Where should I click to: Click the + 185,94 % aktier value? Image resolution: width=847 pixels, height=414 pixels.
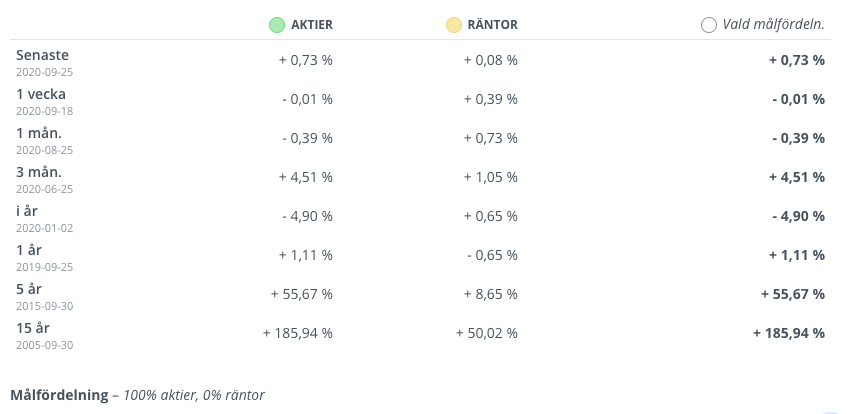[298, 333]
